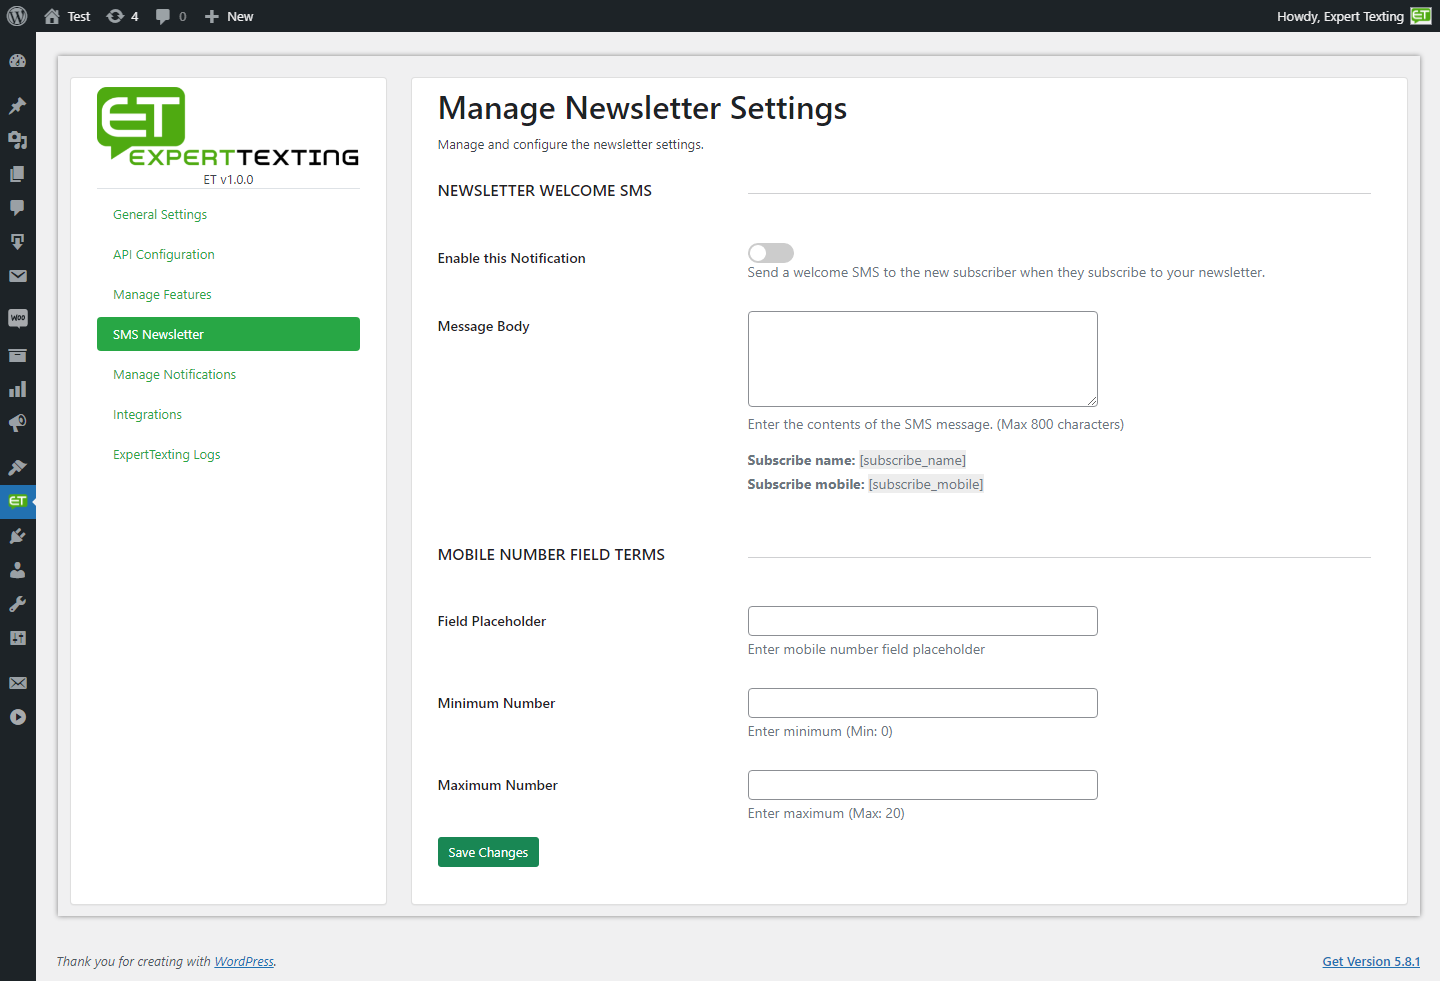
Task: Open Settings sliders icon in sidebar
Action: (17, 638)
